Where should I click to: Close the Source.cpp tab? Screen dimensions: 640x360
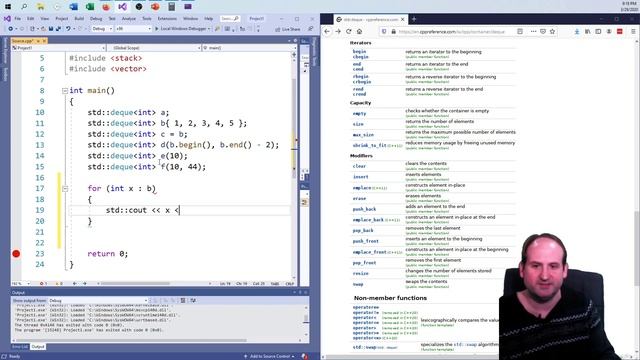tap(44, 41)
